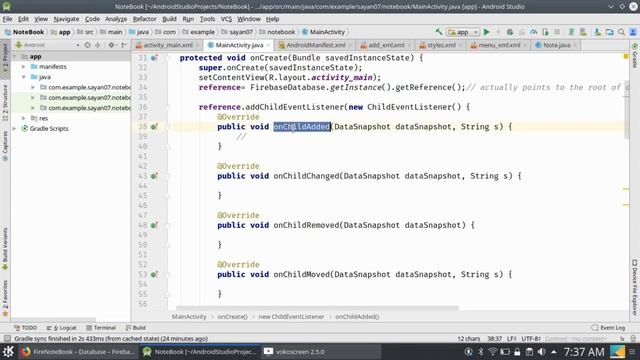Click the override gutter marker on line 53
This screenshot has height=360, width=640.
pyautogui.click(x=154, y=275)
